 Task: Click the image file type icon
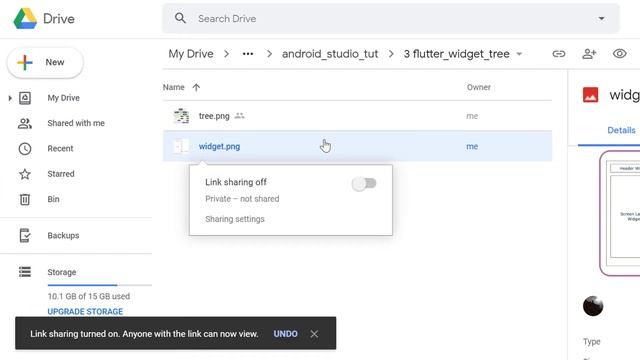(x=590, y=95)
